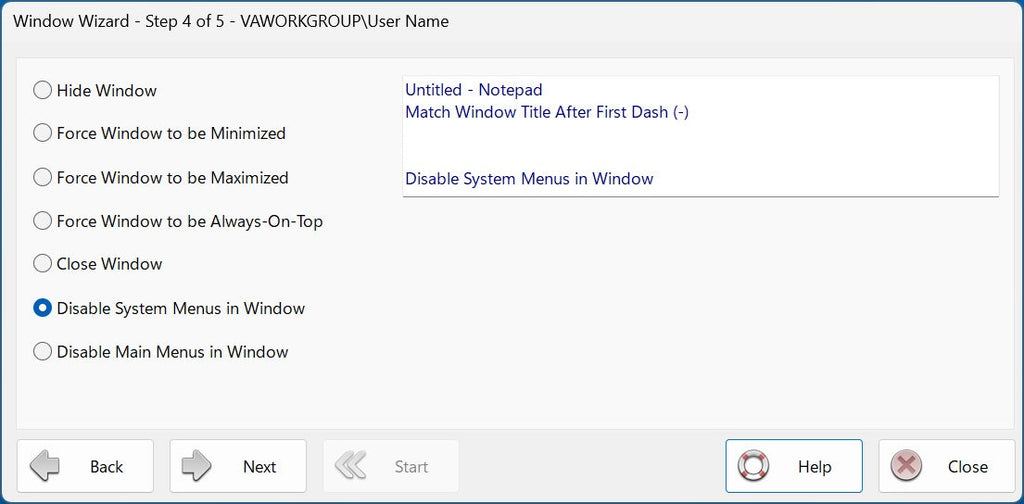The width and height of the screenshot is (1024, 504).
Task: Select Force Window to be Maximized
Action: point(42,178)
